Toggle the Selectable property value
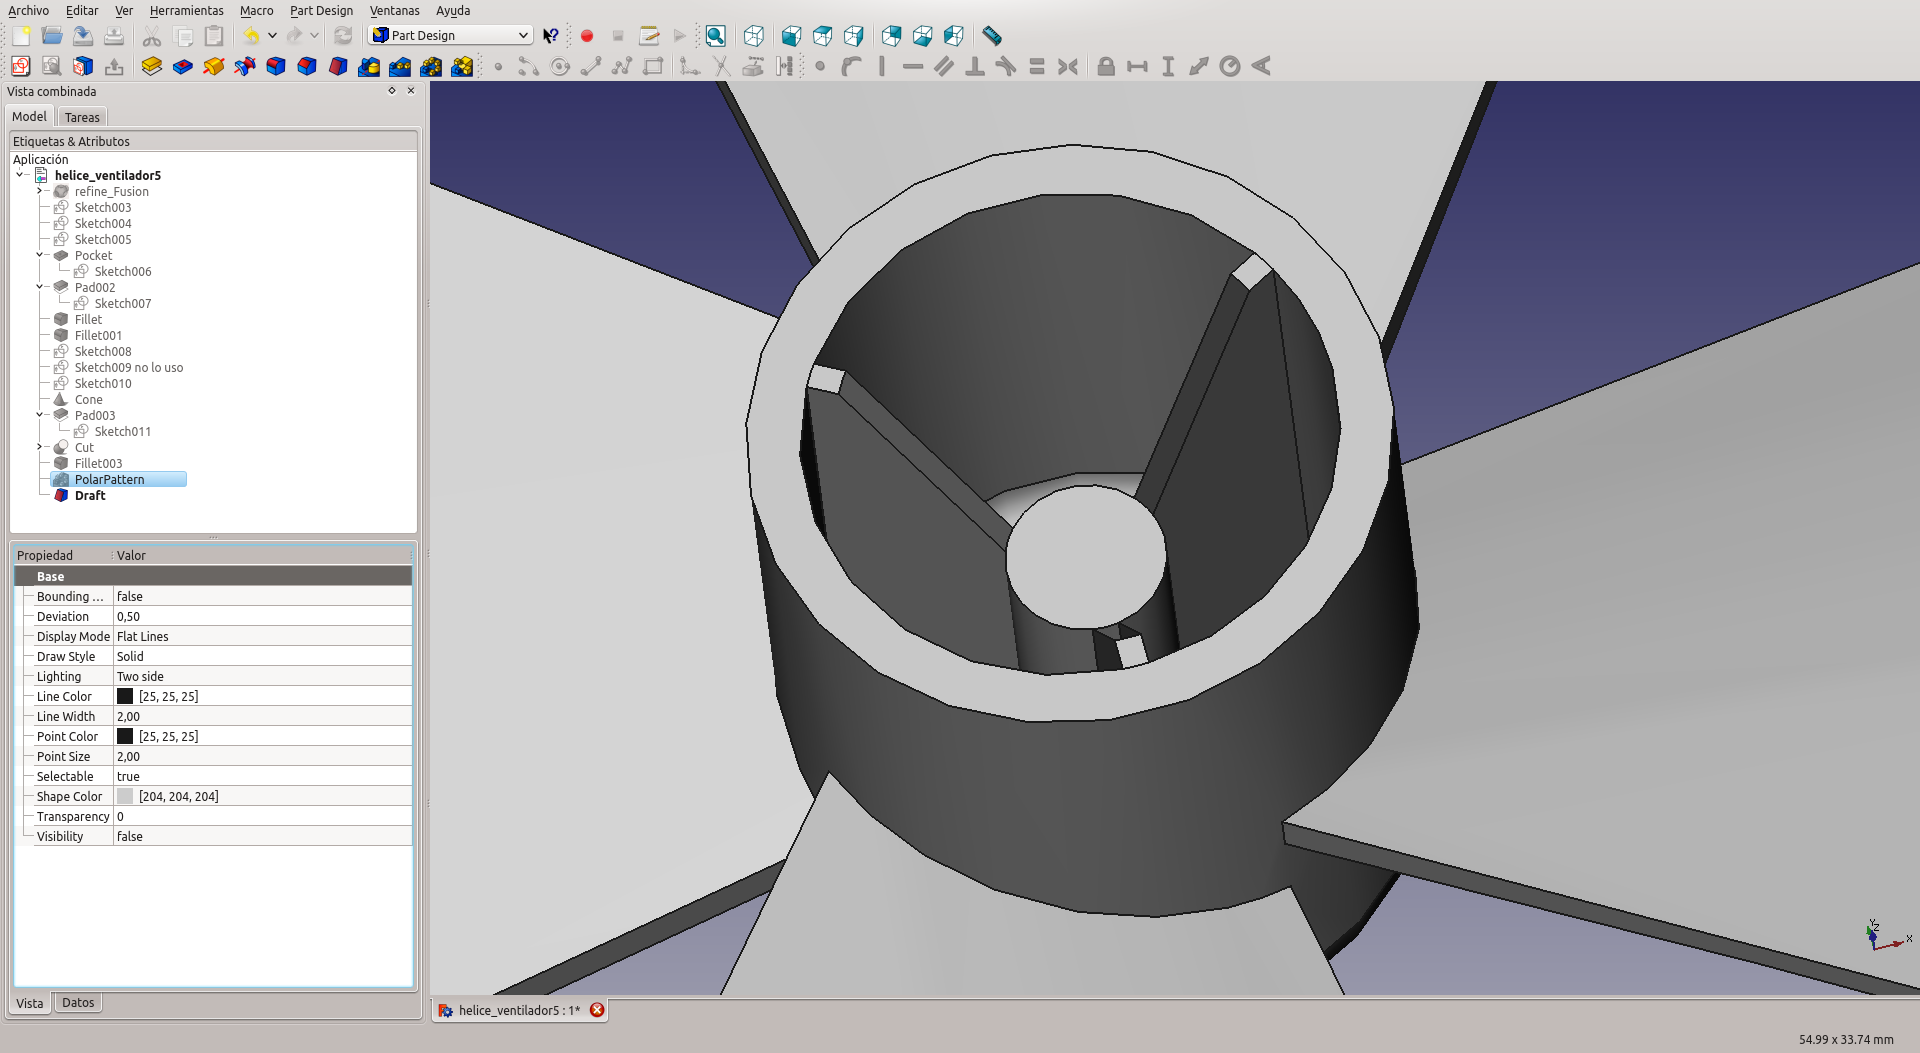Viewport: 1920px width, 1053px height. [262, 776]
